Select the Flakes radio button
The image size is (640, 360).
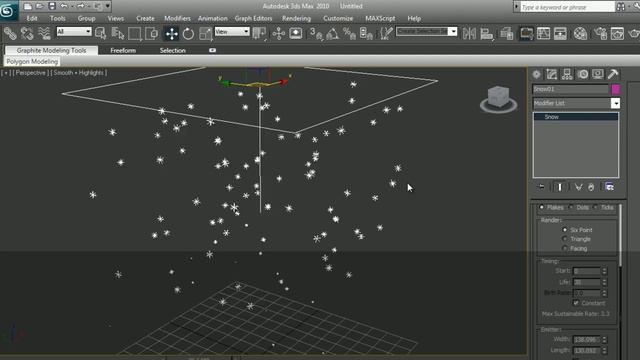[542, 207]
